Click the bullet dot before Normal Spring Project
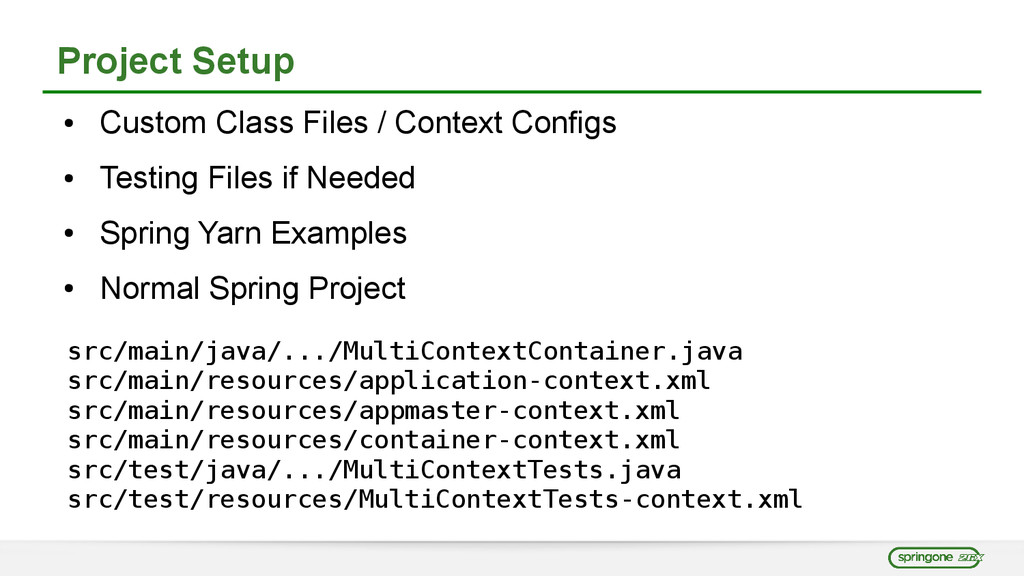The height and width of the screenshot is (576, 1024). click(69, 291)
